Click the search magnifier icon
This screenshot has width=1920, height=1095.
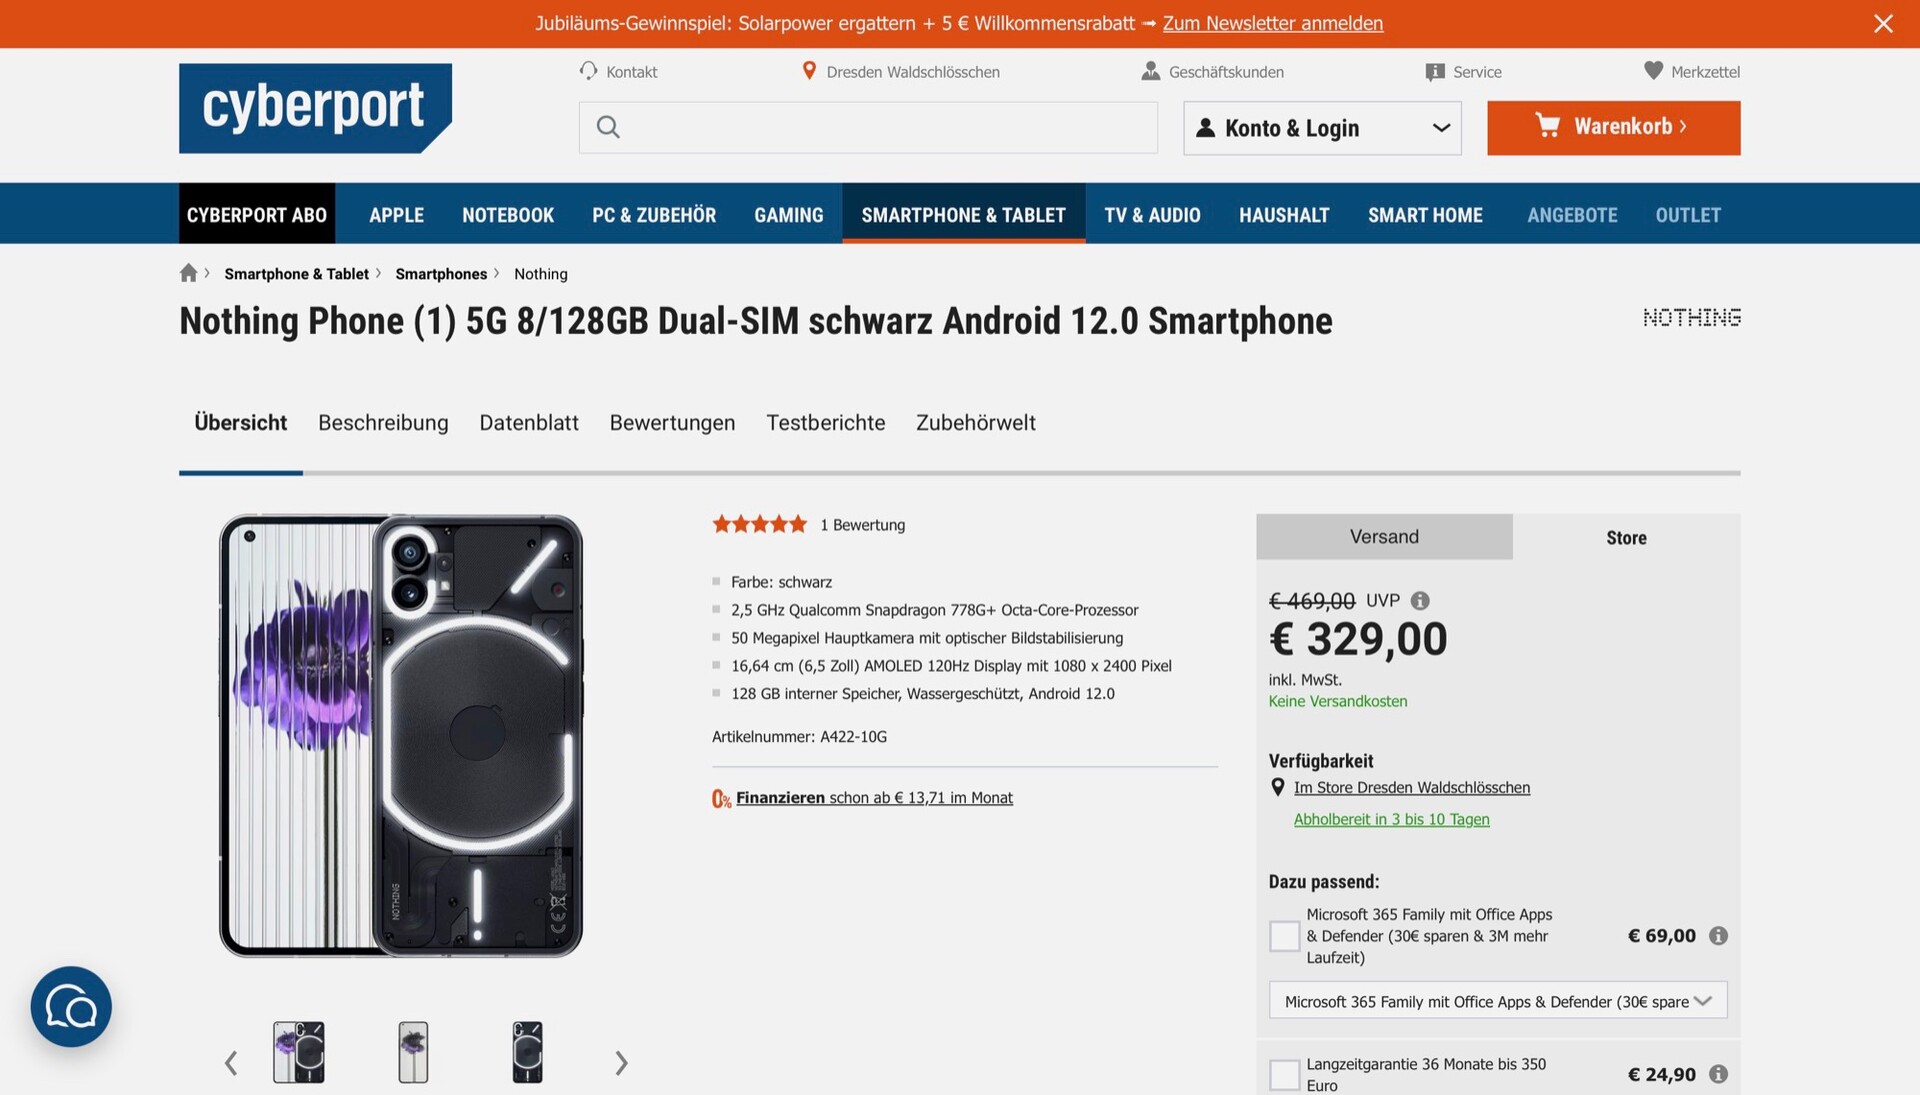pos(608,127)
